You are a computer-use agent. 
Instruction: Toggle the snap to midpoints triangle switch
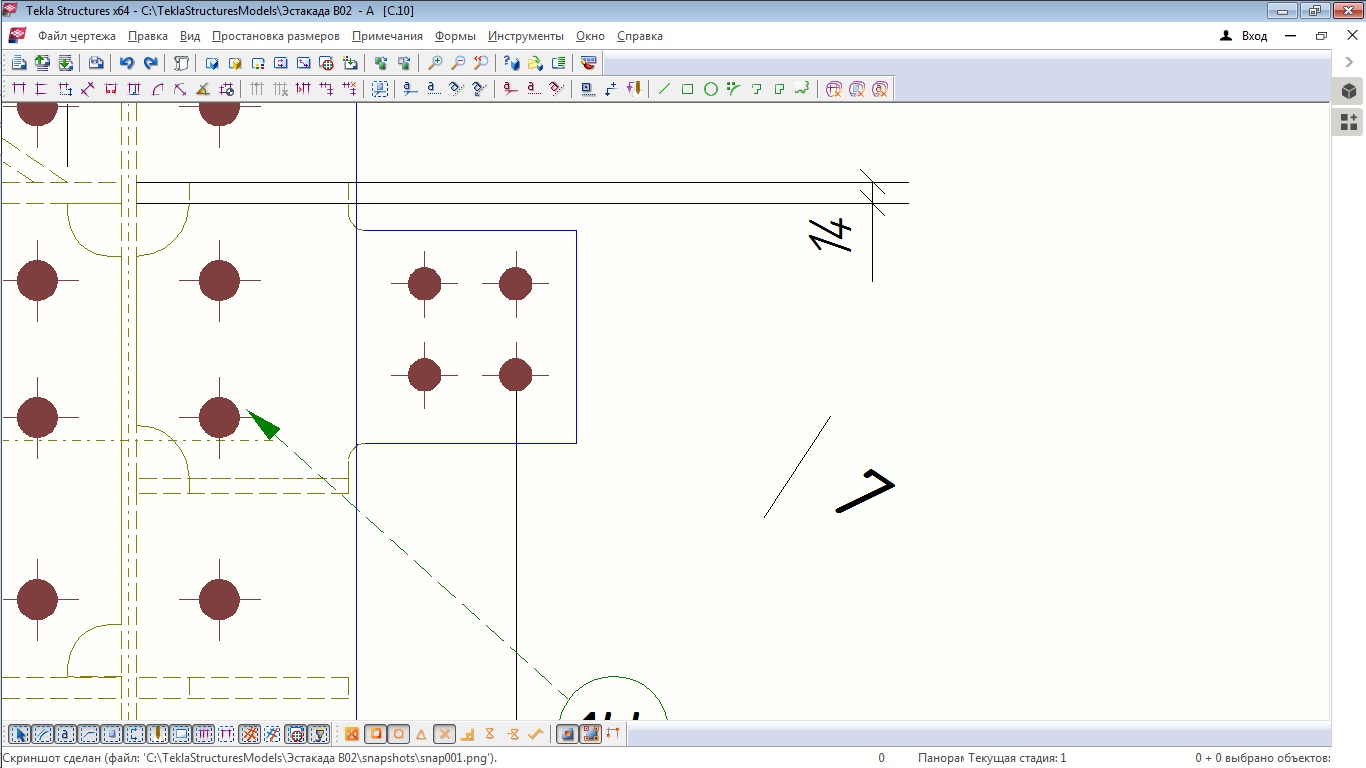pyautogui.click(x=421, y=734)
